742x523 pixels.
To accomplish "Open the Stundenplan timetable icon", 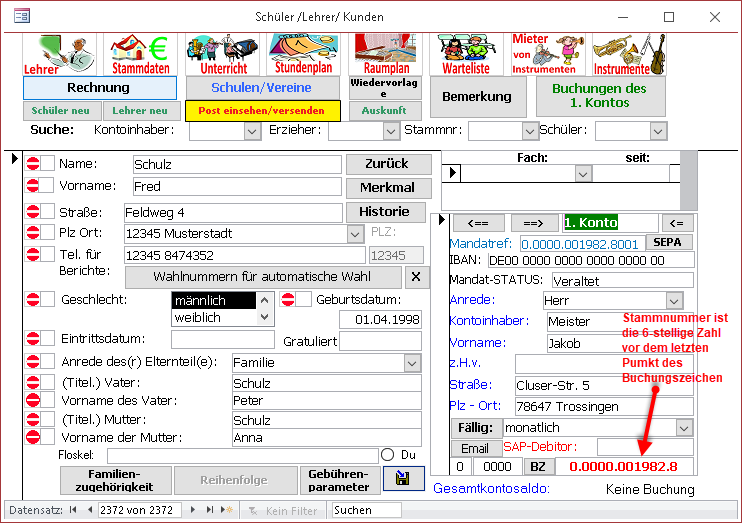I will click(300, 54).
